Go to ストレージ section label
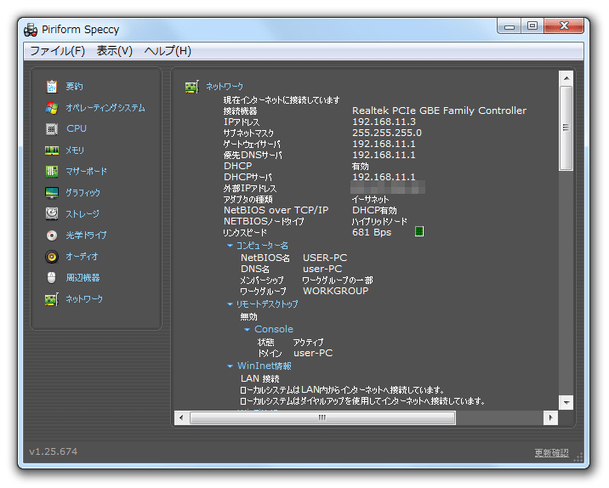Image resolution: width=609 pixels, height=488 pixels. pos(82,214)
